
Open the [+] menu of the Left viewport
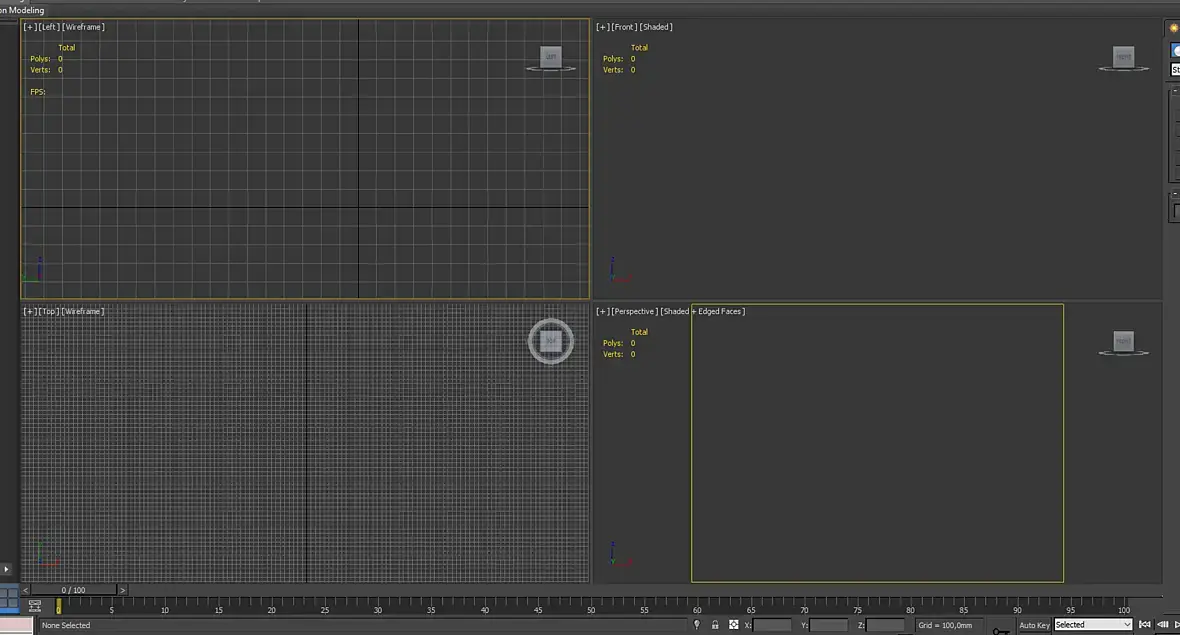(x=30, y=27)
